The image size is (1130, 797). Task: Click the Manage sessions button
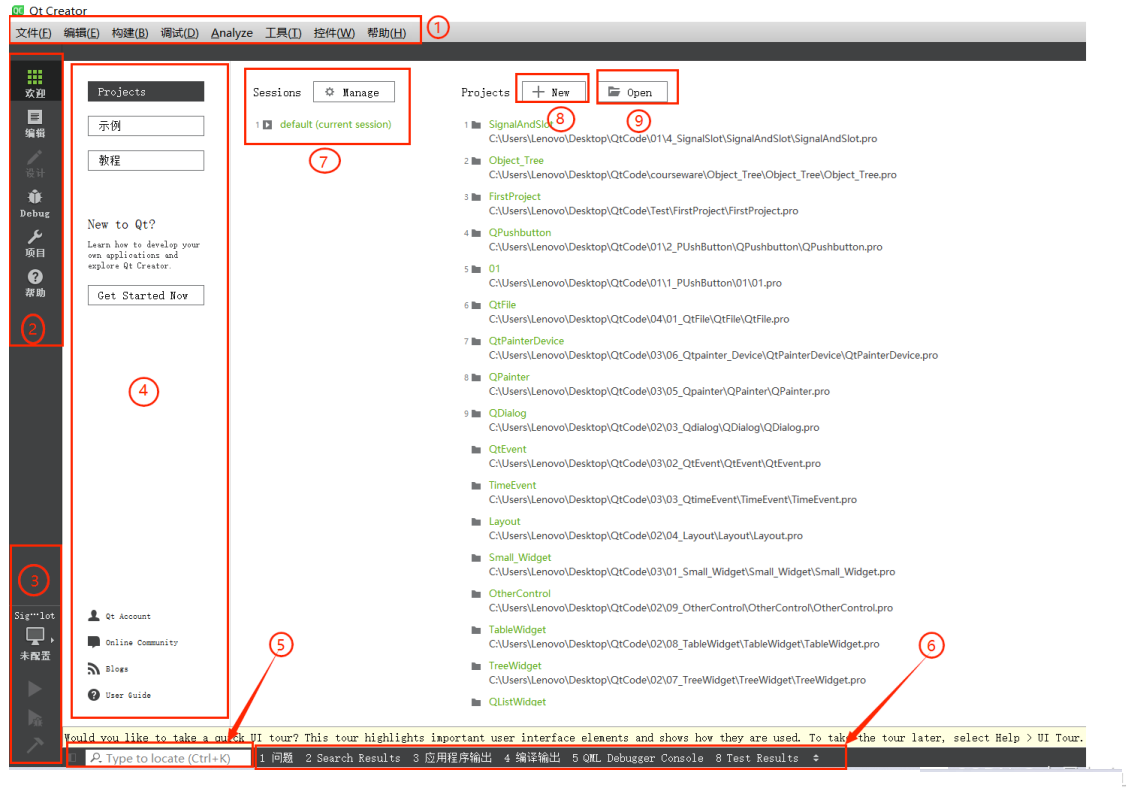[x=354, y=92]
